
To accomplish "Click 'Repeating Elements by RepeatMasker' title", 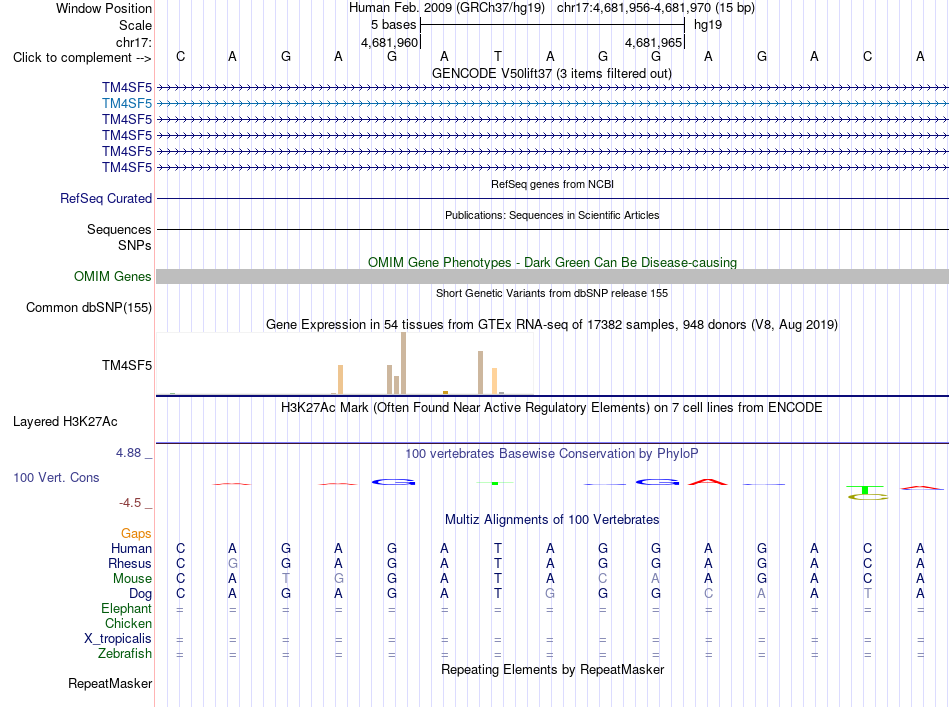I will [553, 670].
